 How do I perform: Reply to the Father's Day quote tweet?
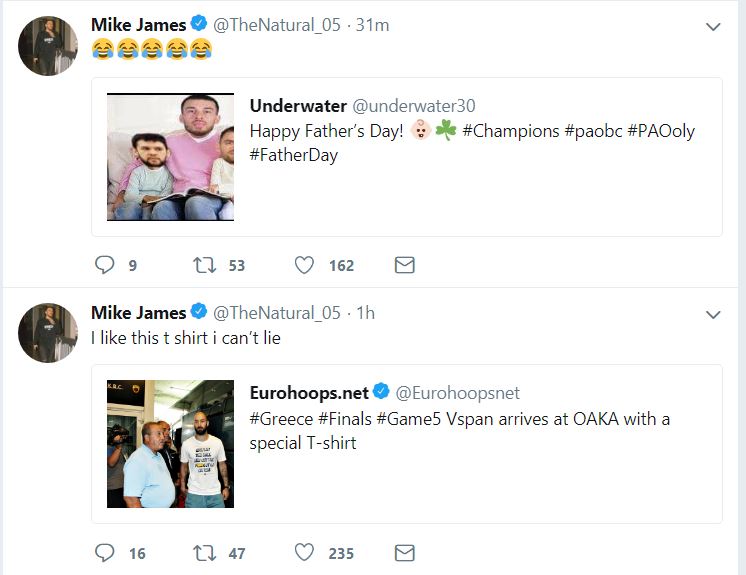pyautogui.click(x=105, y=265)
